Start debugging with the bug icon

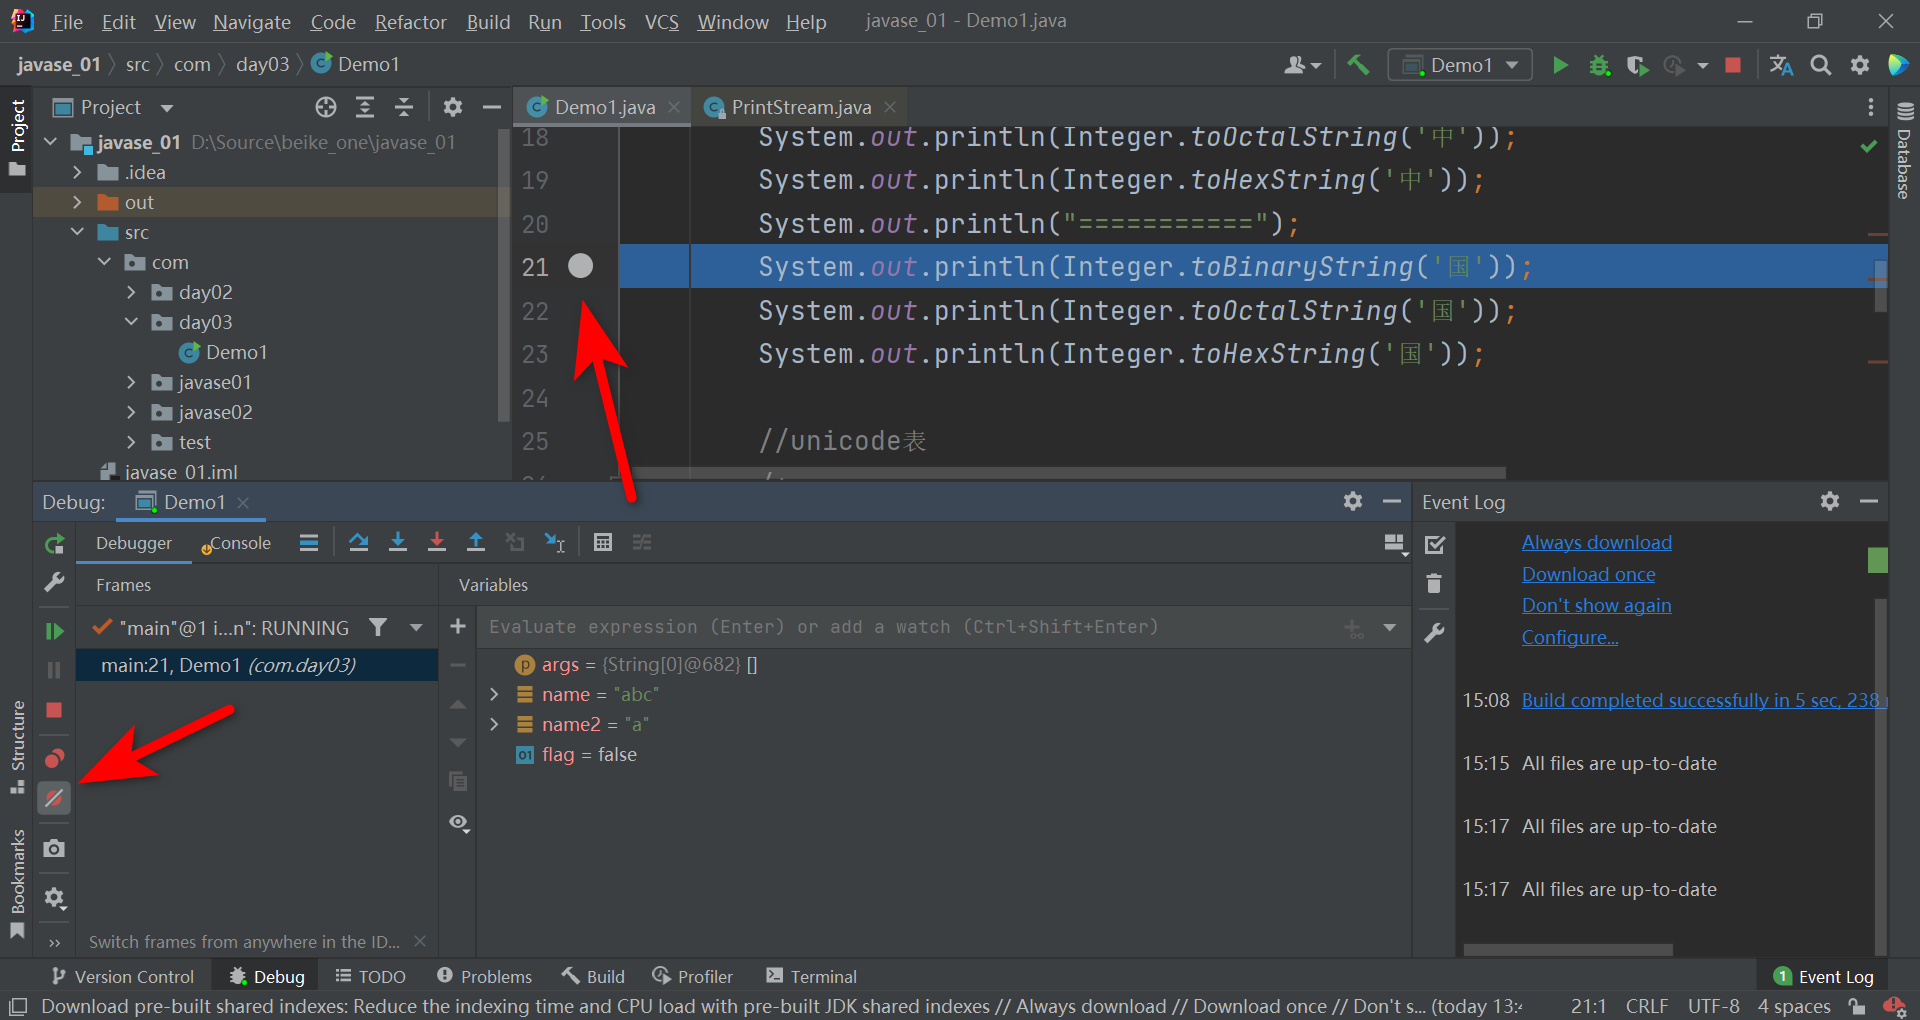pyautogui.click(x=1599, y=65)
